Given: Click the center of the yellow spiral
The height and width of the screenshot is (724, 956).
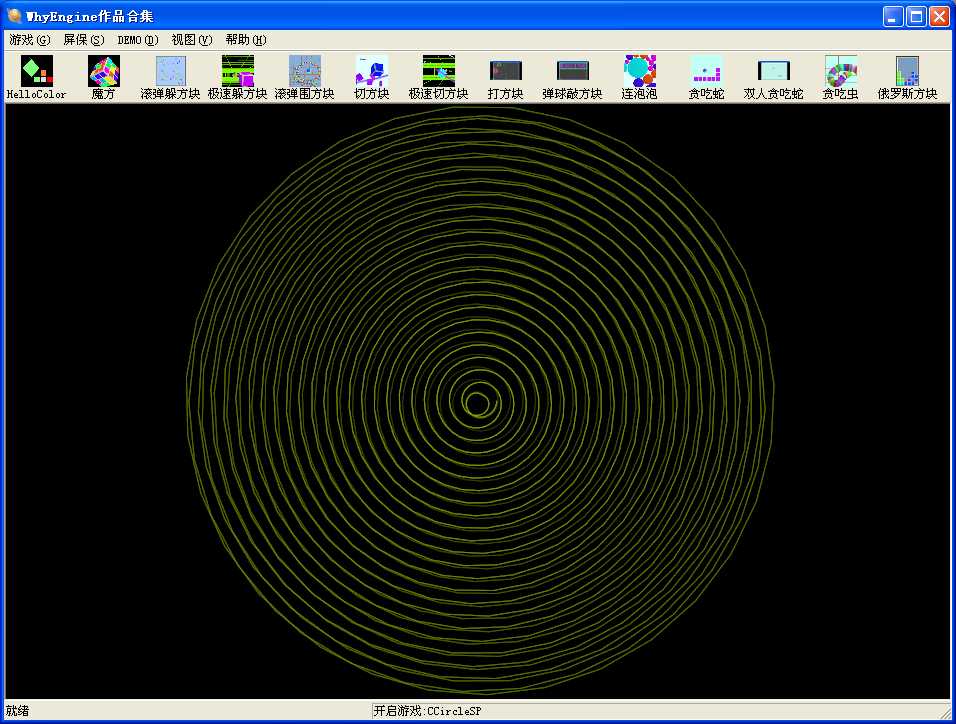Looking at the screenshot, I should click(479, 404).
